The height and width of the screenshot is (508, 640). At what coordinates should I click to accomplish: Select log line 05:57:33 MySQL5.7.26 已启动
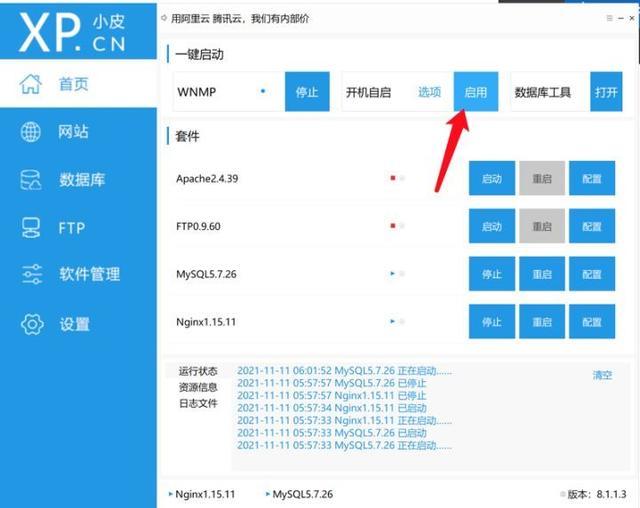[x=331, y=433]
